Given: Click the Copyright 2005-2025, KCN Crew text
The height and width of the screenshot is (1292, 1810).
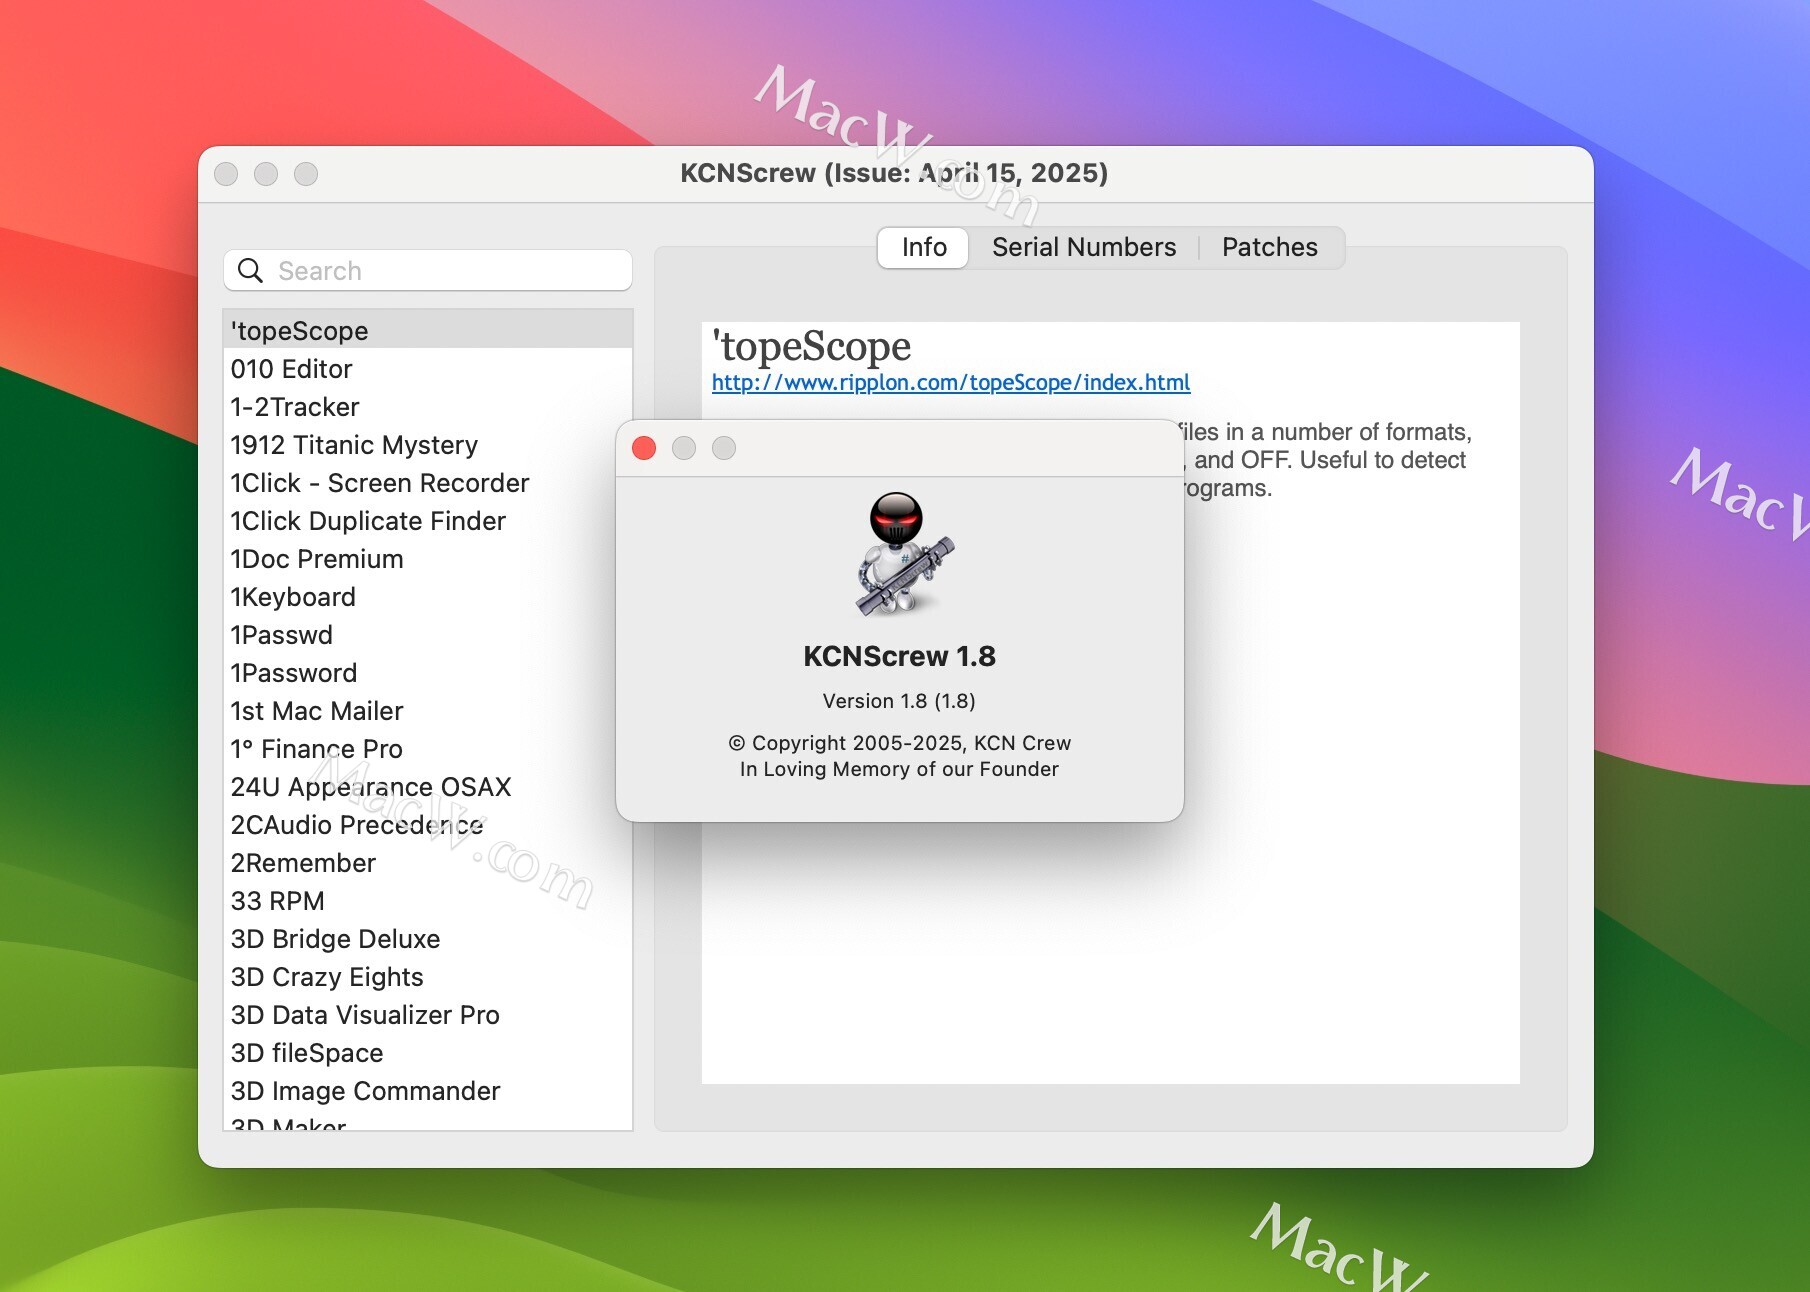Looking at the screenshot, I should point(899,743).
